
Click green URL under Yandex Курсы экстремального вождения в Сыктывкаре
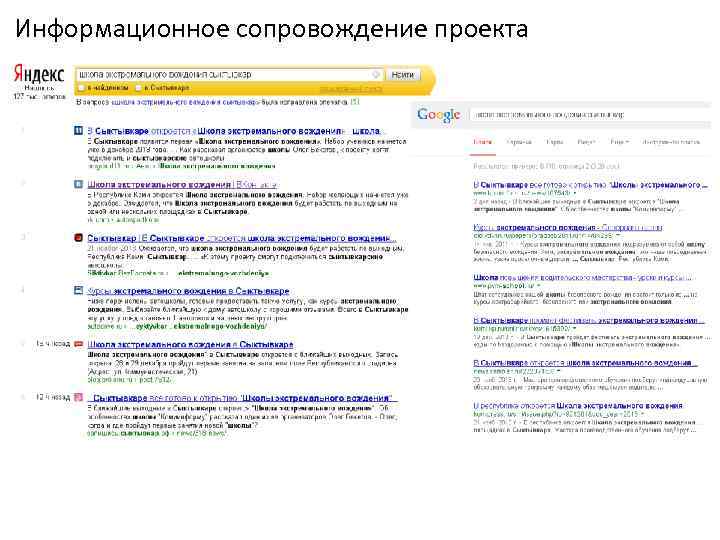(177, 326)
